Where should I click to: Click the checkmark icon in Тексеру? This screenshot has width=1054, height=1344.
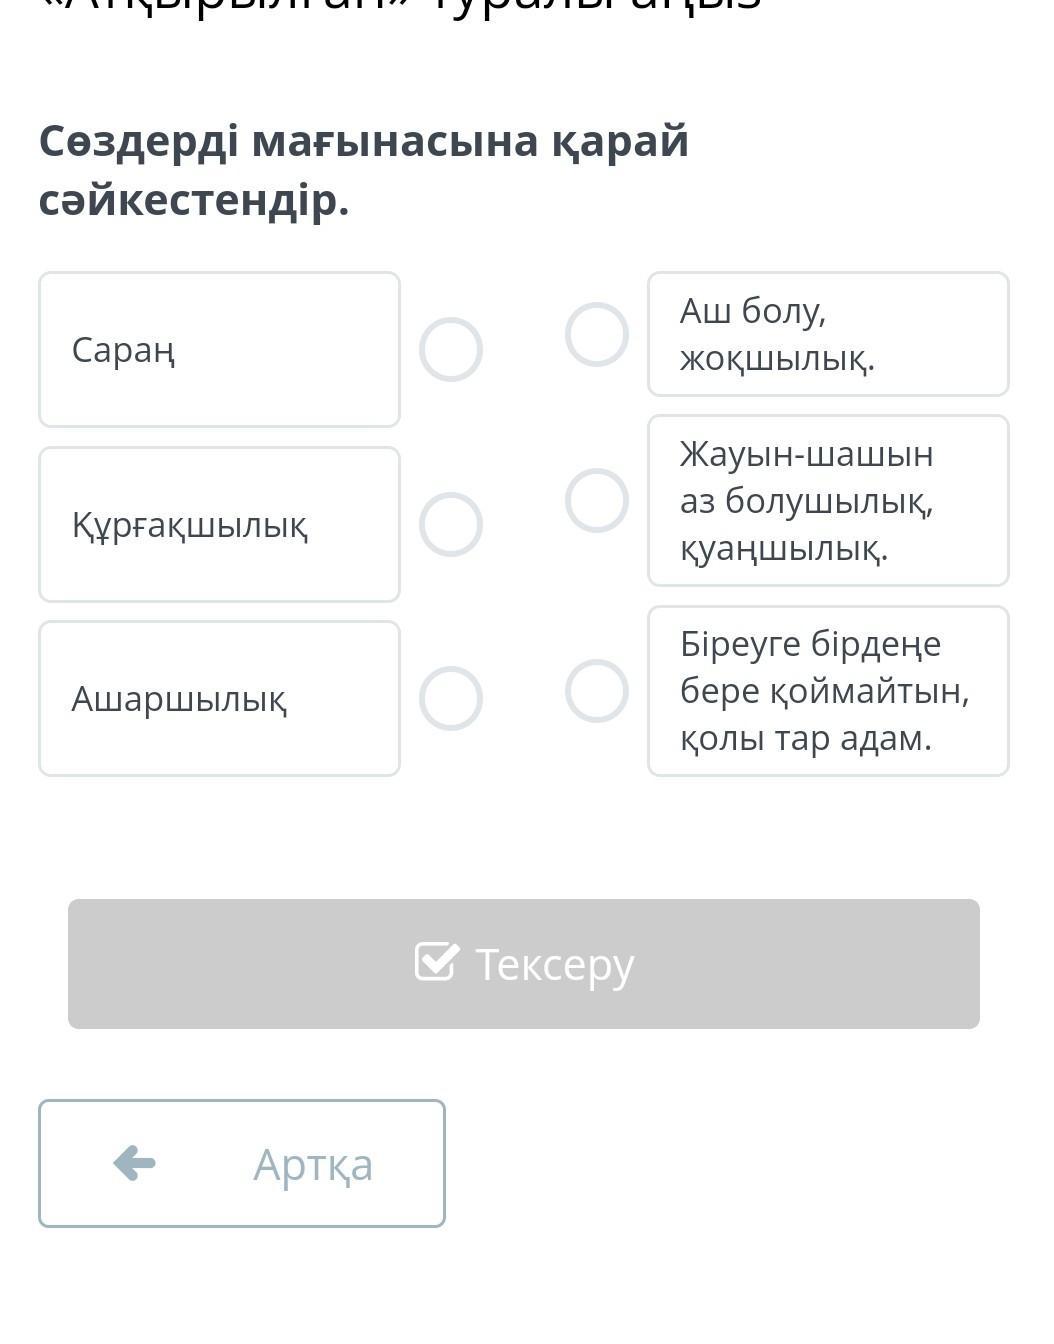click(x=437, y=962)
